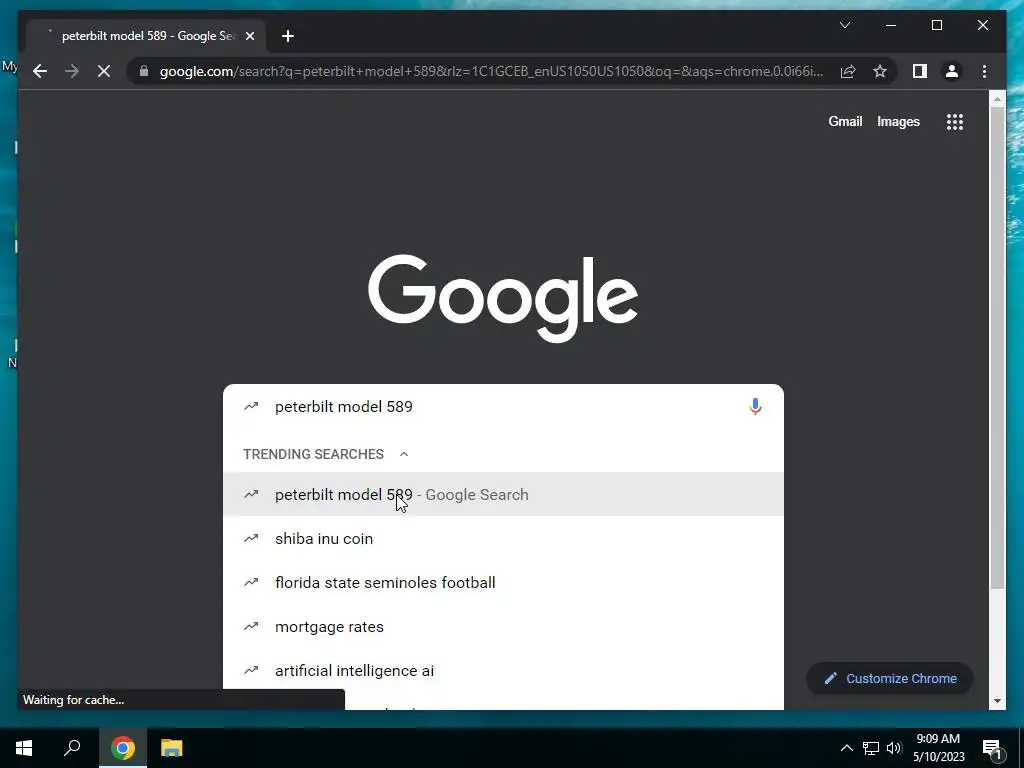Image resolution: width=1024 pixels, height=768 pixels.
Task: Choose the artificial intelligence ai suggestion
Action: coord(503,671)
